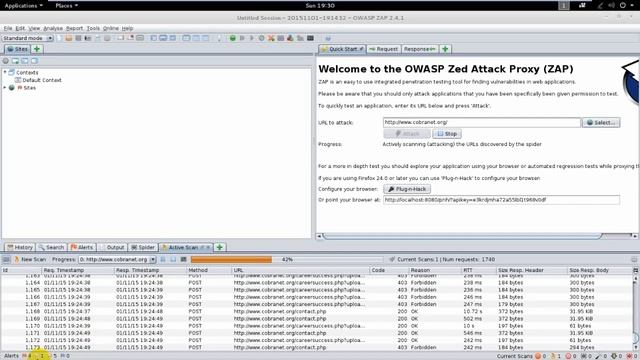Click the Force User Mode toolbar icon
This screenshot has width=640, height=360.
click(300, 38)
